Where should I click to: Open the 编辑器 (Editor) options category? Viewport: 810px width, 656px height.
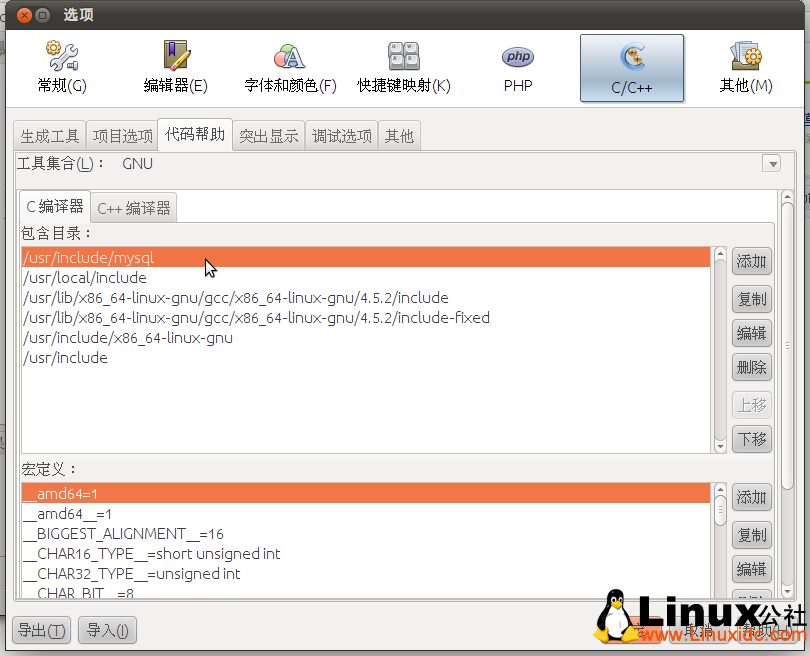click(x=176, y=67)
